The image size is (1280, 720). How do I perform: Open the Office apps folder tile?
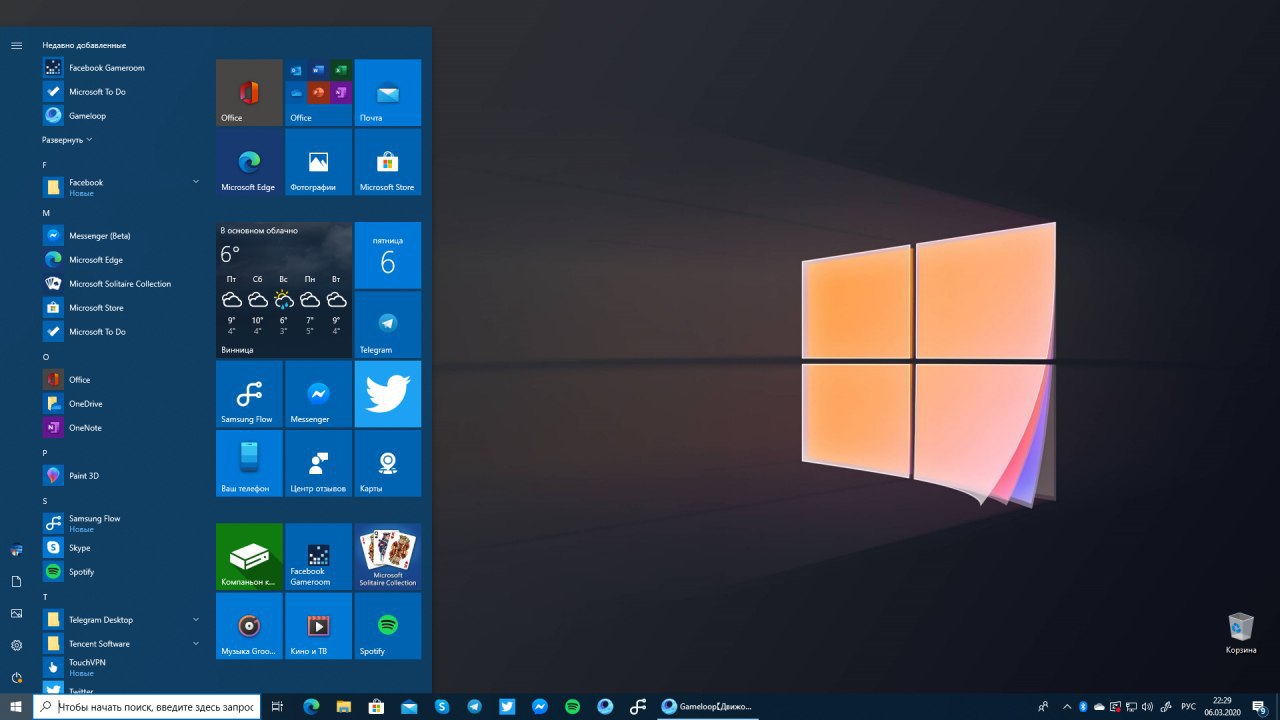(x=318, y=92)
